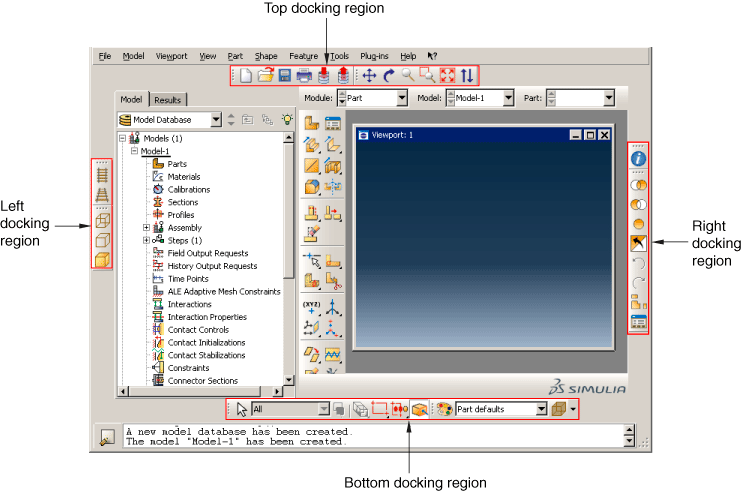The image size is (742, 491).
Task: Click the Color Code palette icon
Action: click(x=444, y=409)
